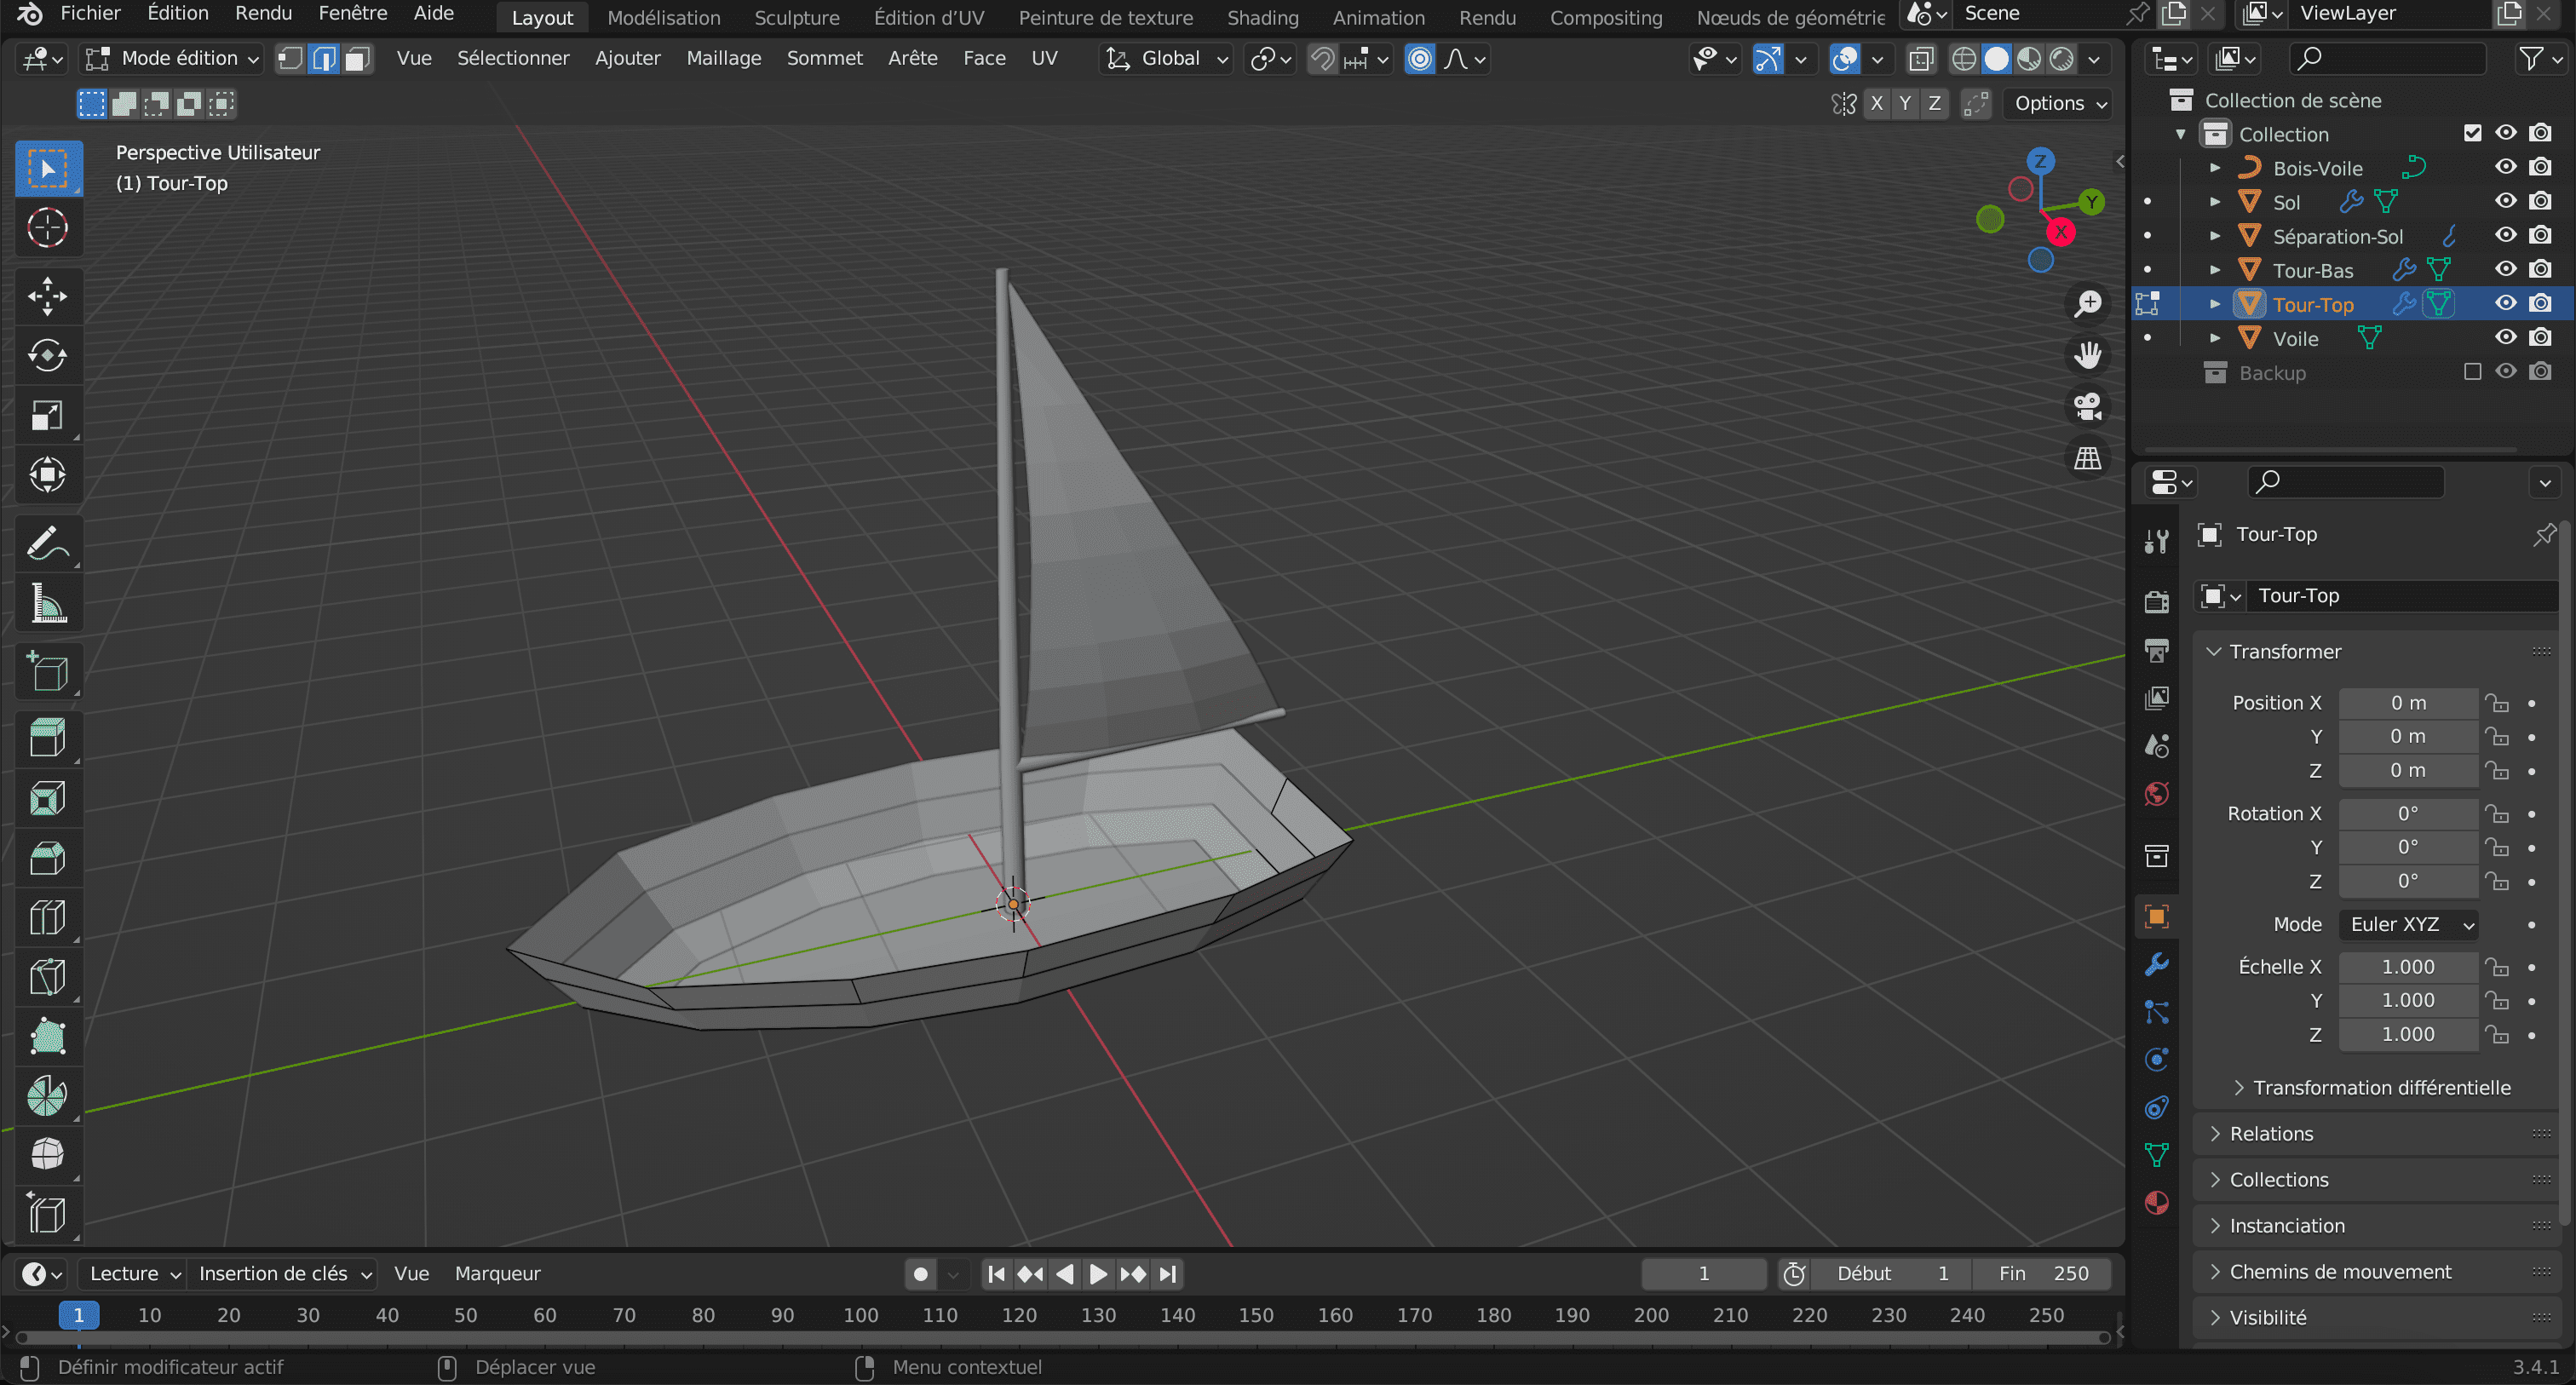Open Modifier properties tab (wrench icon)
The image size is (2576, 1385).
[2157, 964]
